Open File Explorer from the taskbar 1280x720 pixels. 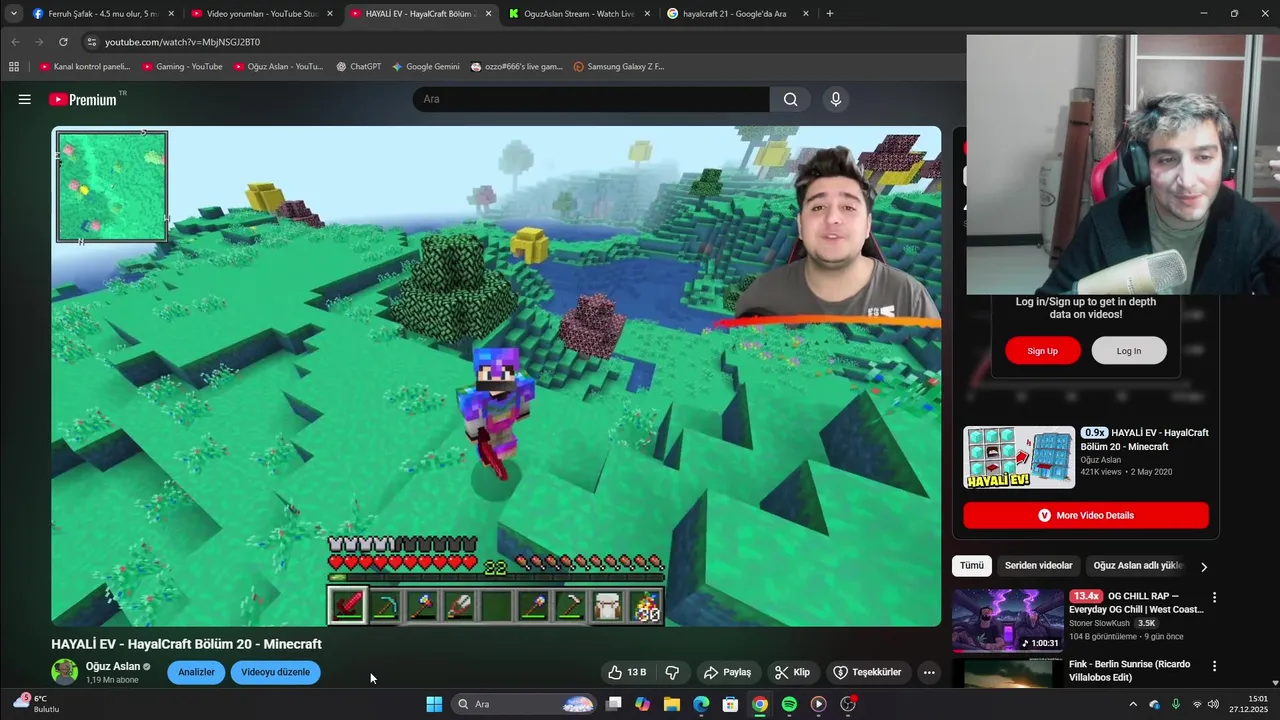tap(671, 704)
